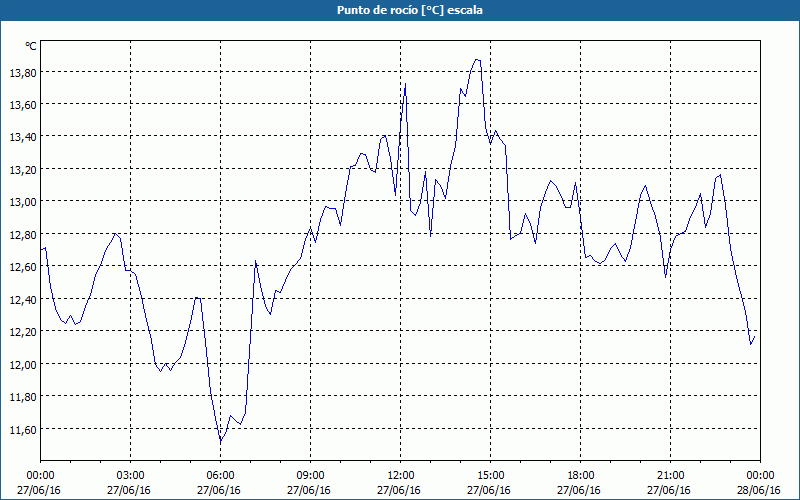Select the 11,60 y-axis value
Viewport: 800px width, 500px height.
point(23,430)
